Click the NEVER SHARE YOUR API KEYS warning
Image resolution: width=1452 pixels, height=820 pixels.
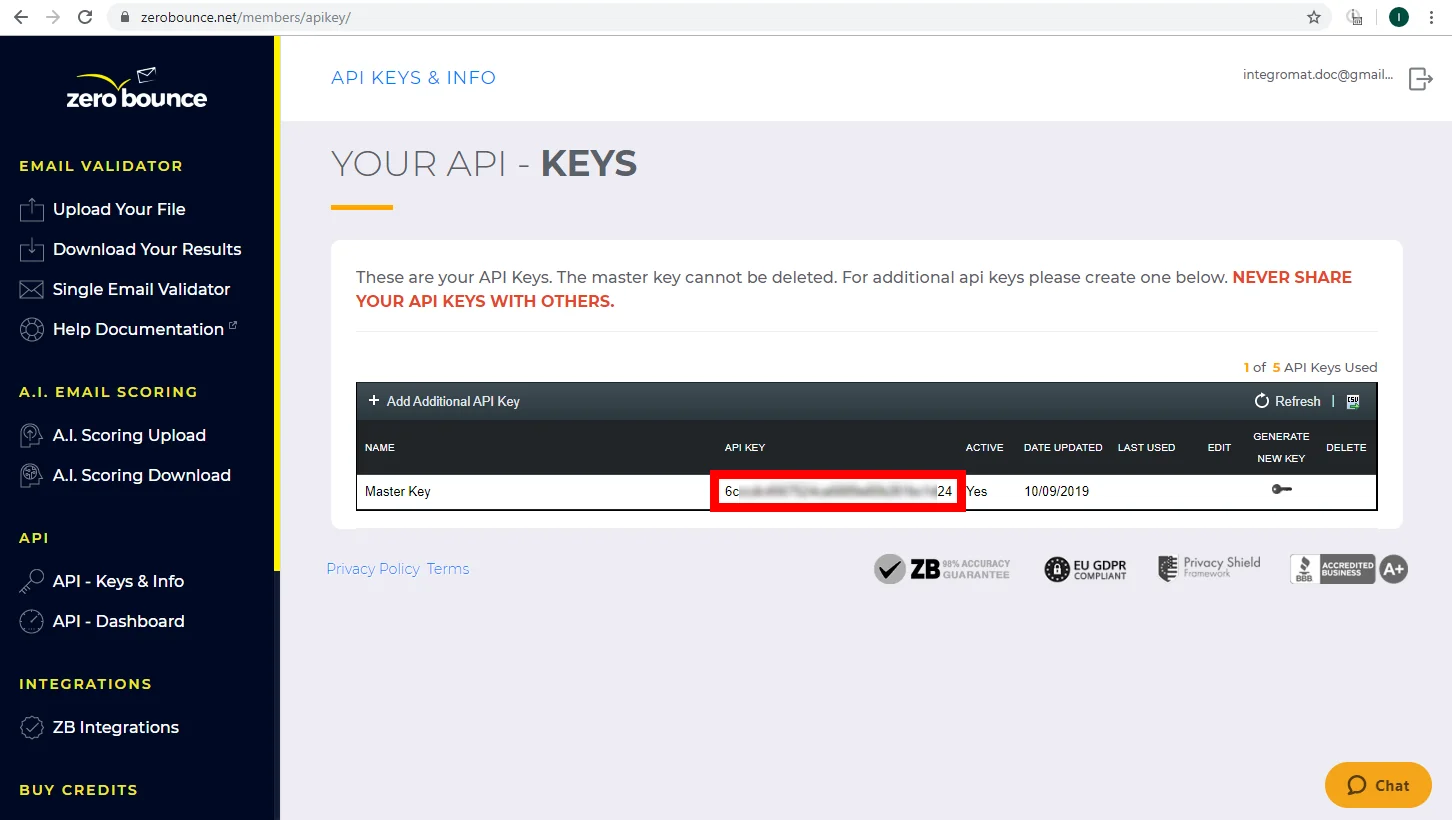[x=854, y=289]
